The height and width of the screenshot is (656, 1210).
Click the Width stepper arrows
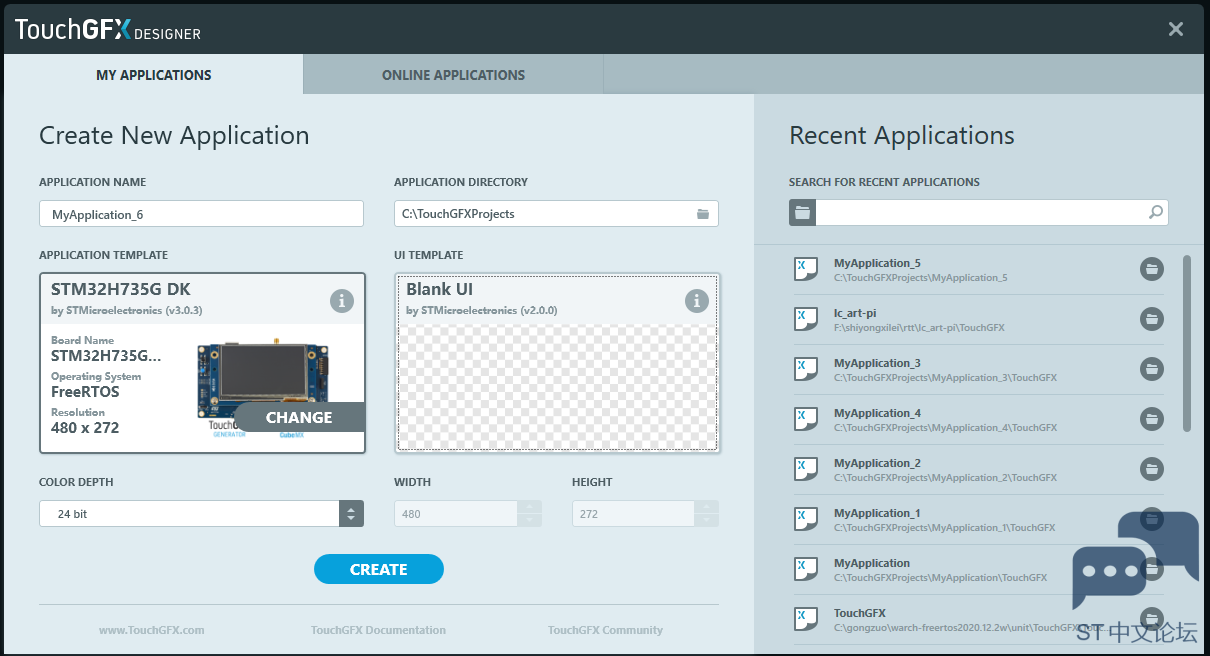point(530,514)
